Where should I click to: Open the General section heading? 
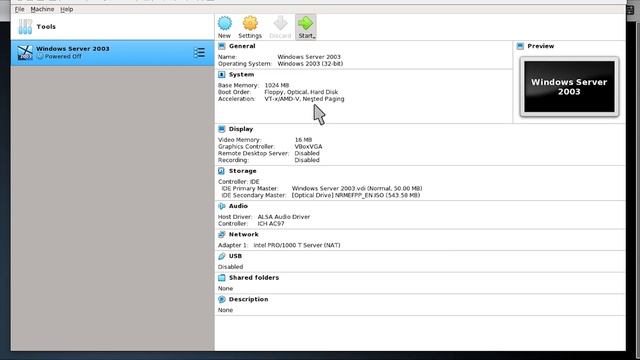pos(242,46)
